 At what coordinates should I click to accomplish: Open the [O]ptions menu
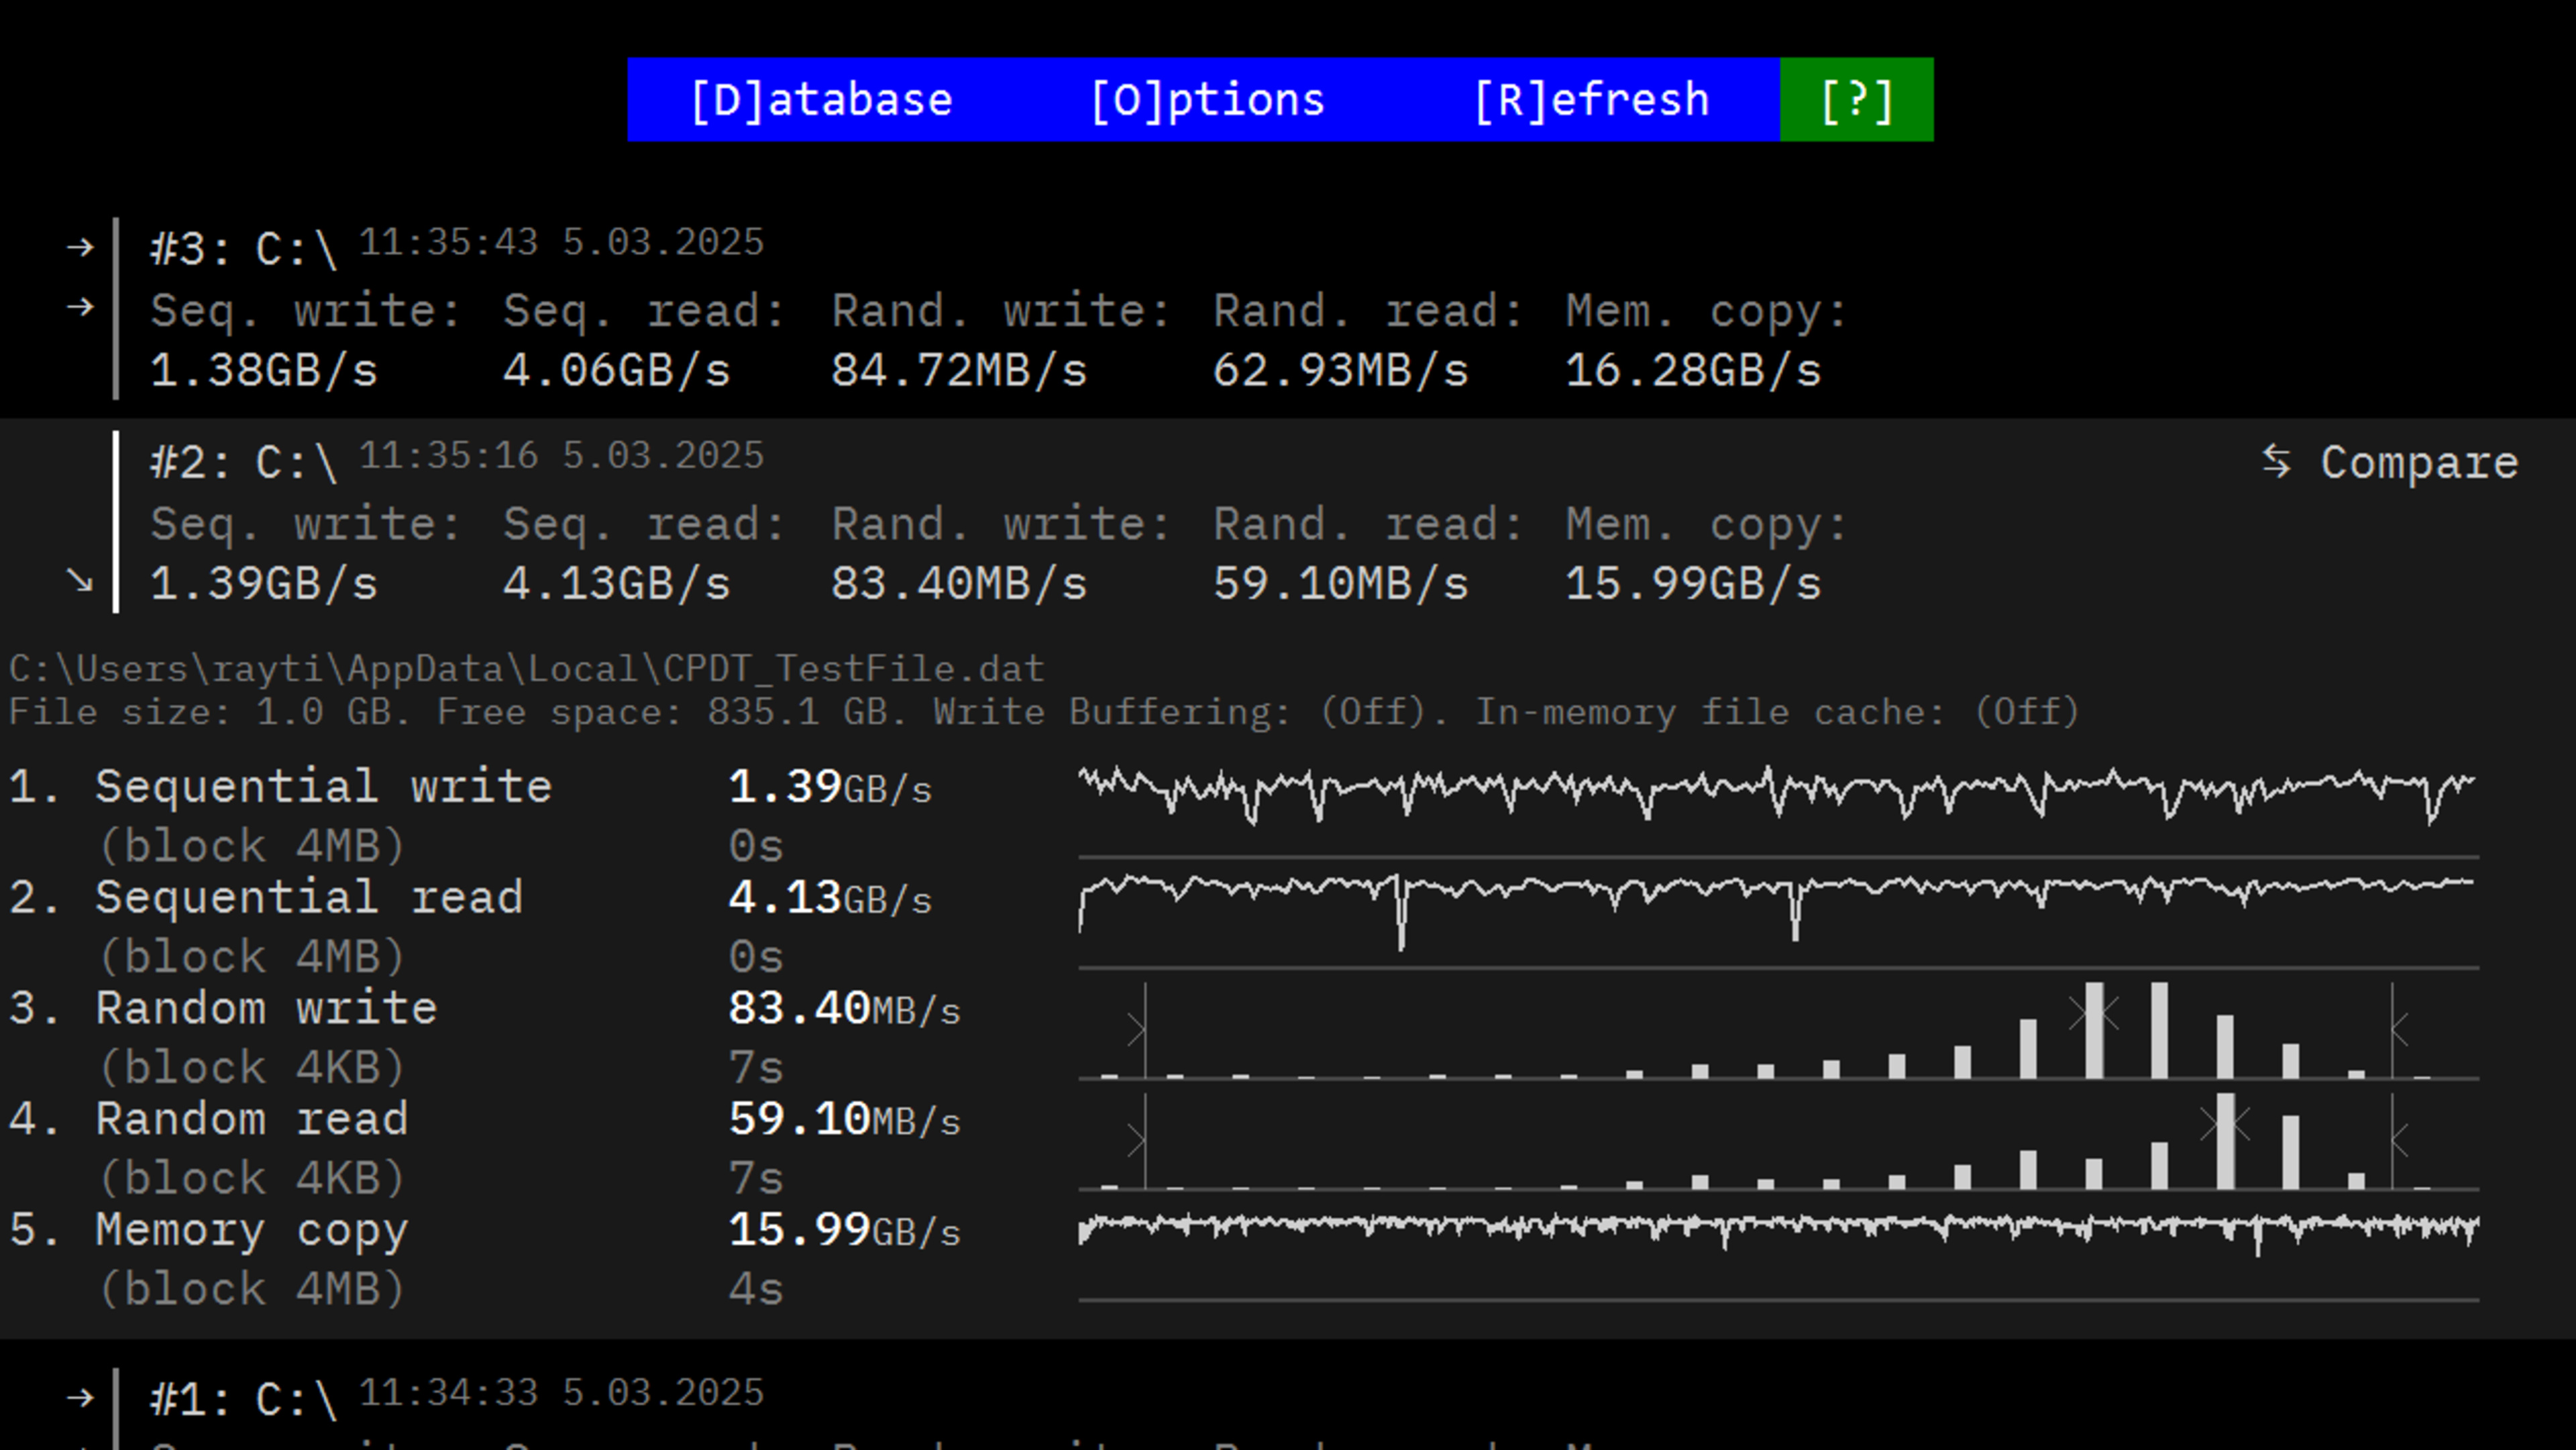click(1207, 100)
